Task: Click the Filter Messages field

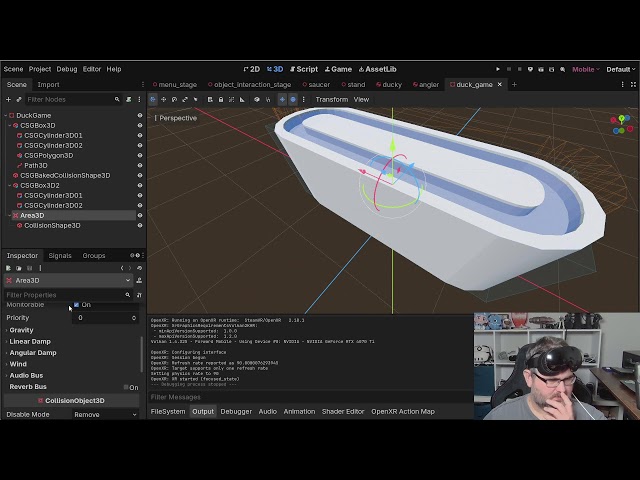Action: coord(310,397)
